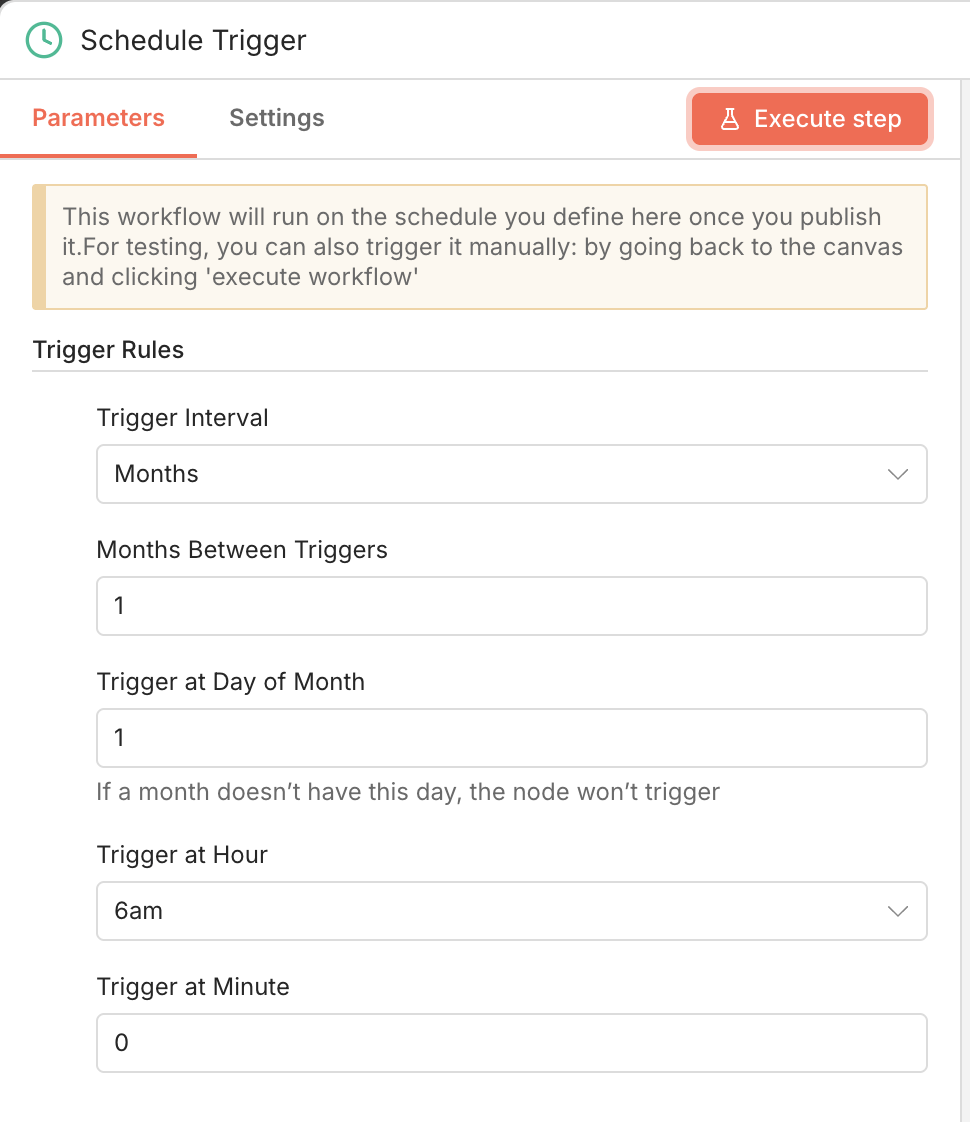The image size is (970, 1122).
Task: Click the chevron arrow in Trigger Interval field
Action: click(x=898, y=474)
